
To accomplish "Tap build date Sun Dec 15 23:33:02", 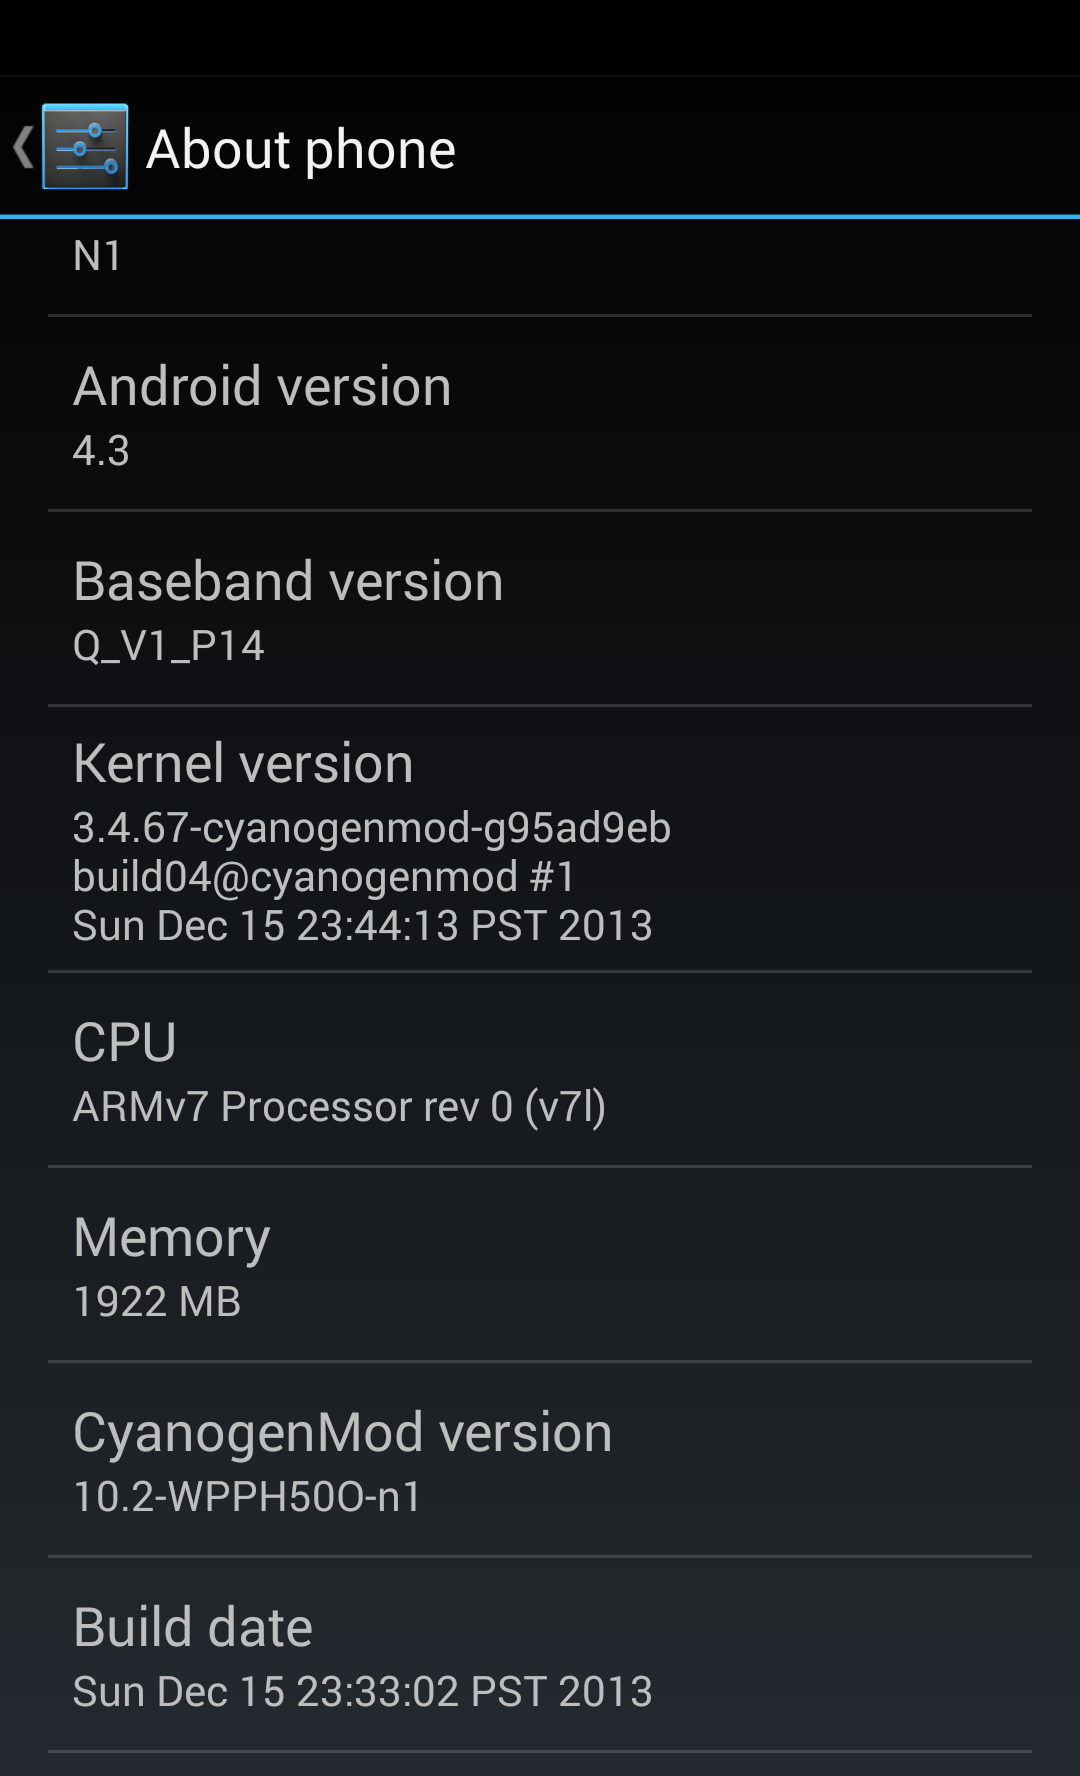I will coord(363,1692).
